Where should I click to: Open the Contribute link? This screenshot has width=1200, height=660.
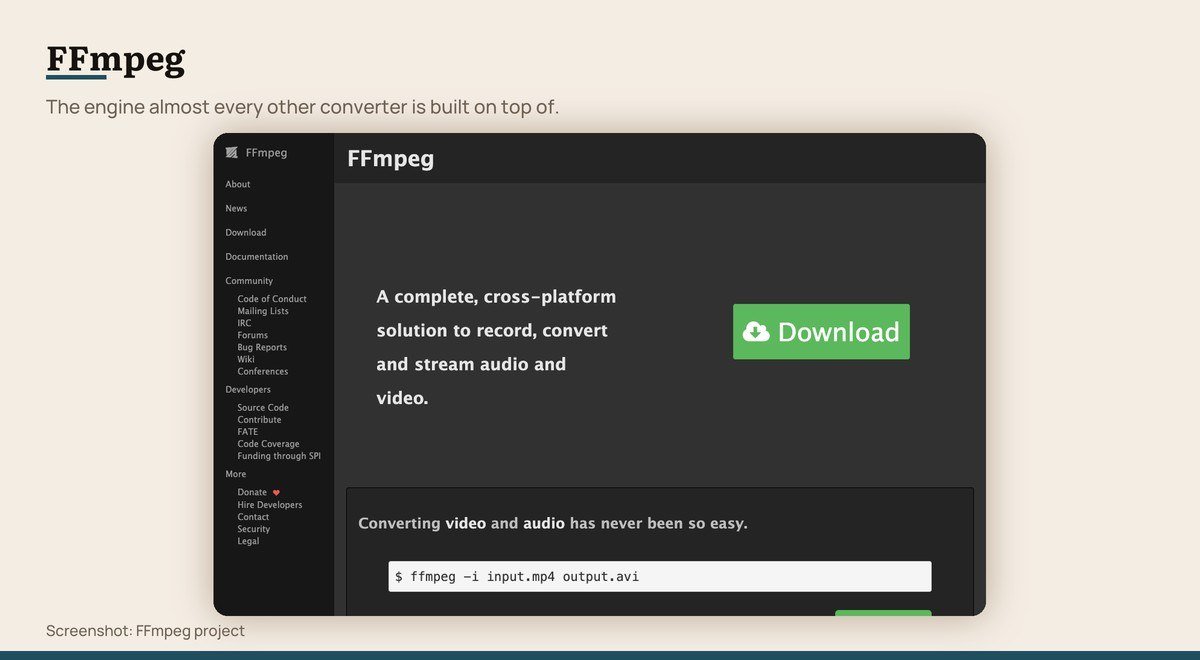pyautogui.click(x=260, y=420)
